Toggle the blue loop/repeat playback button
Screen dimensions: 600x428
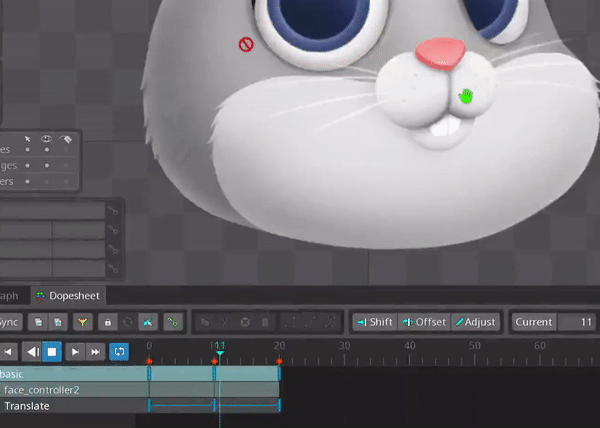[119, 352]
